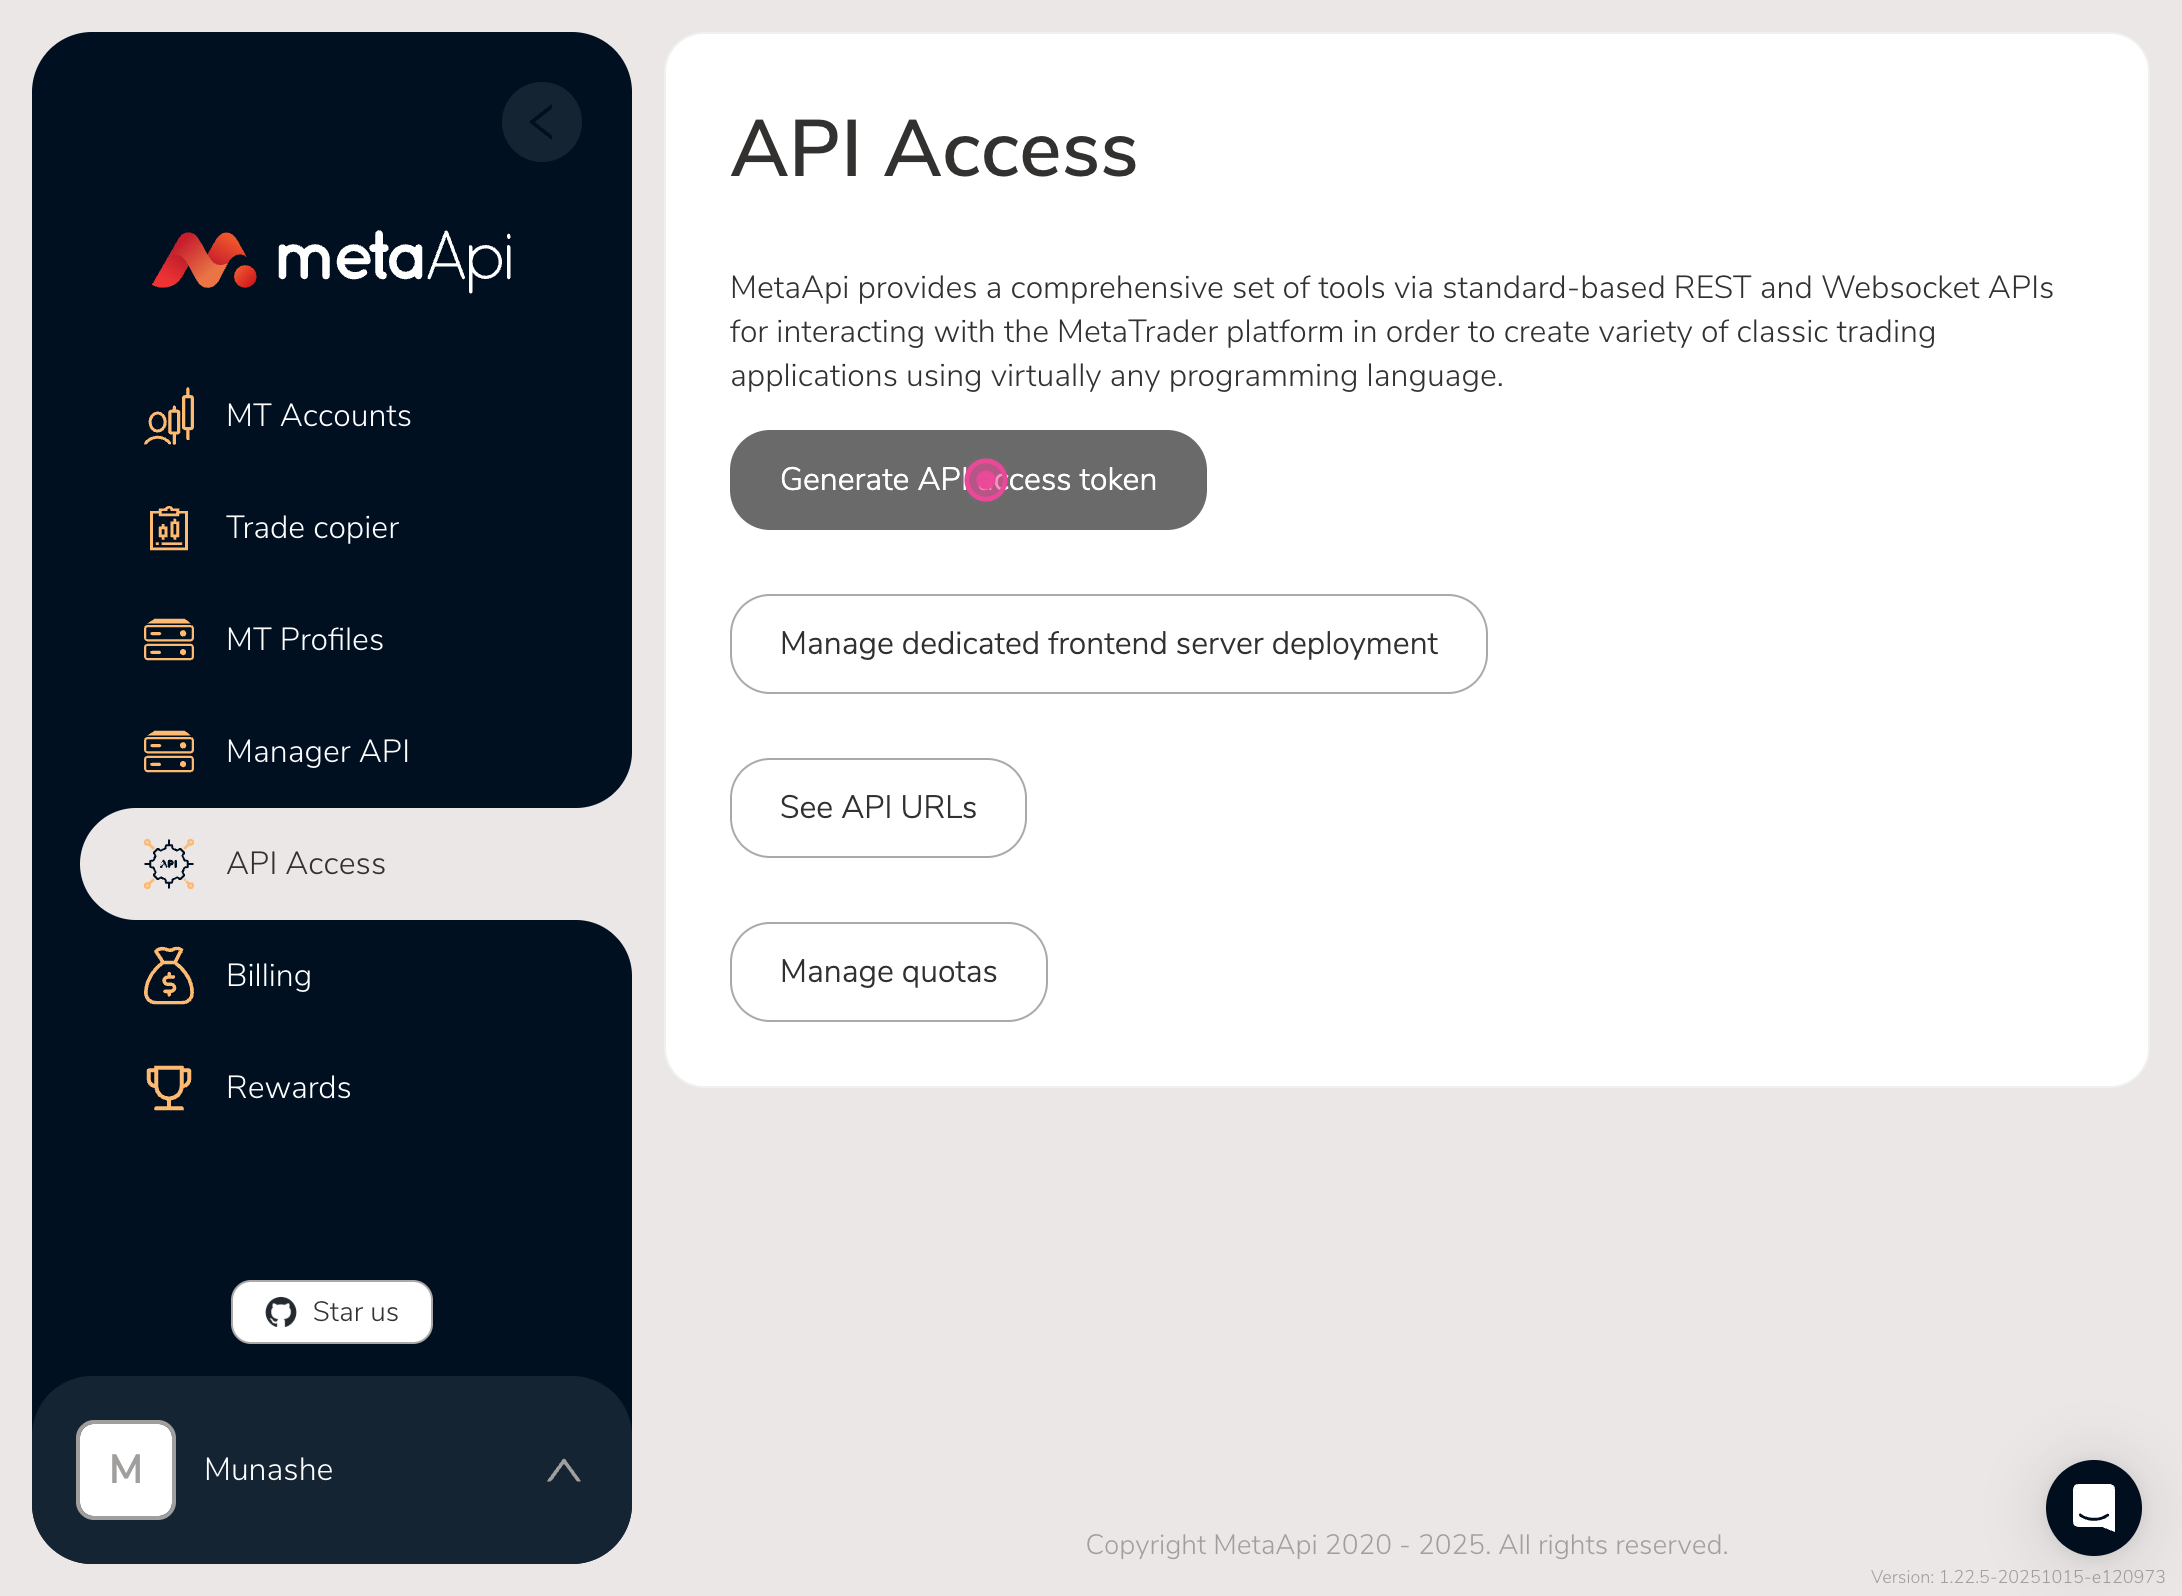Open the Trade copier menu item
The image size is (2182, 1596).
pyautogui.click(x=312, y=528)
